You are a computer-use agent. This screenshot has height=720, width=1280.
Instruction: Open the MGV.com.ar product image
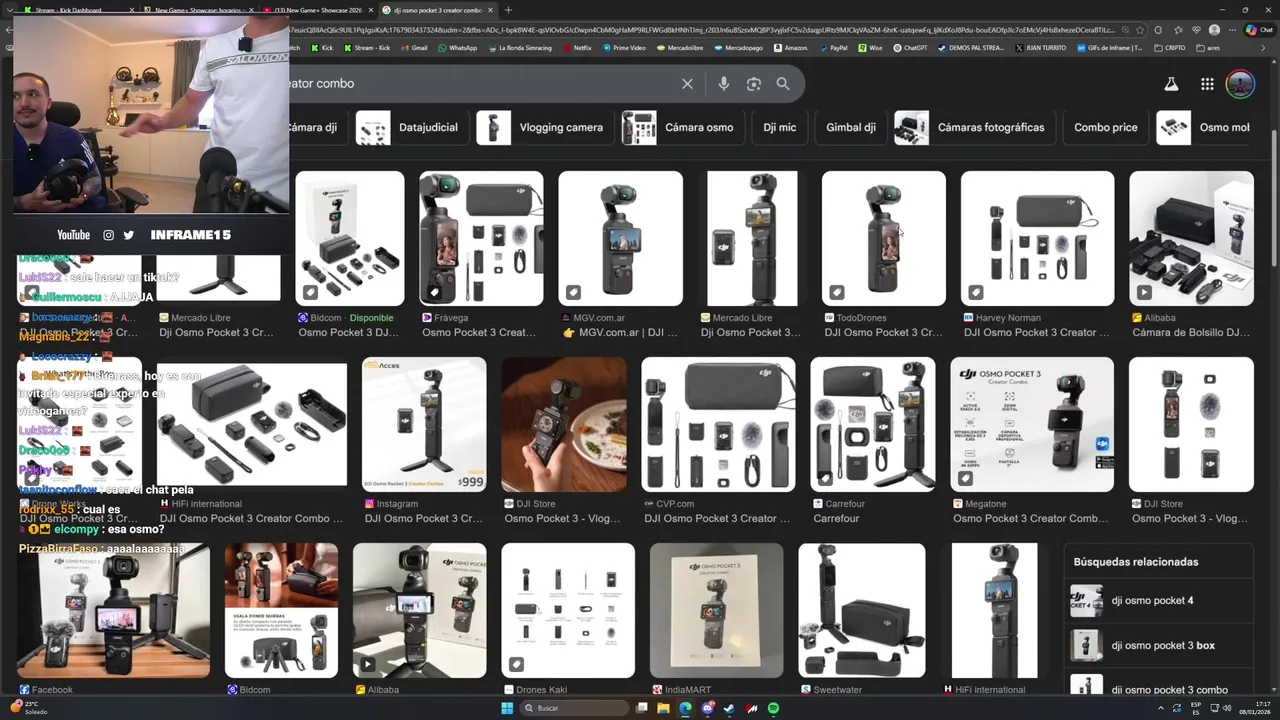pyautogui.click(x=620, y=238)
